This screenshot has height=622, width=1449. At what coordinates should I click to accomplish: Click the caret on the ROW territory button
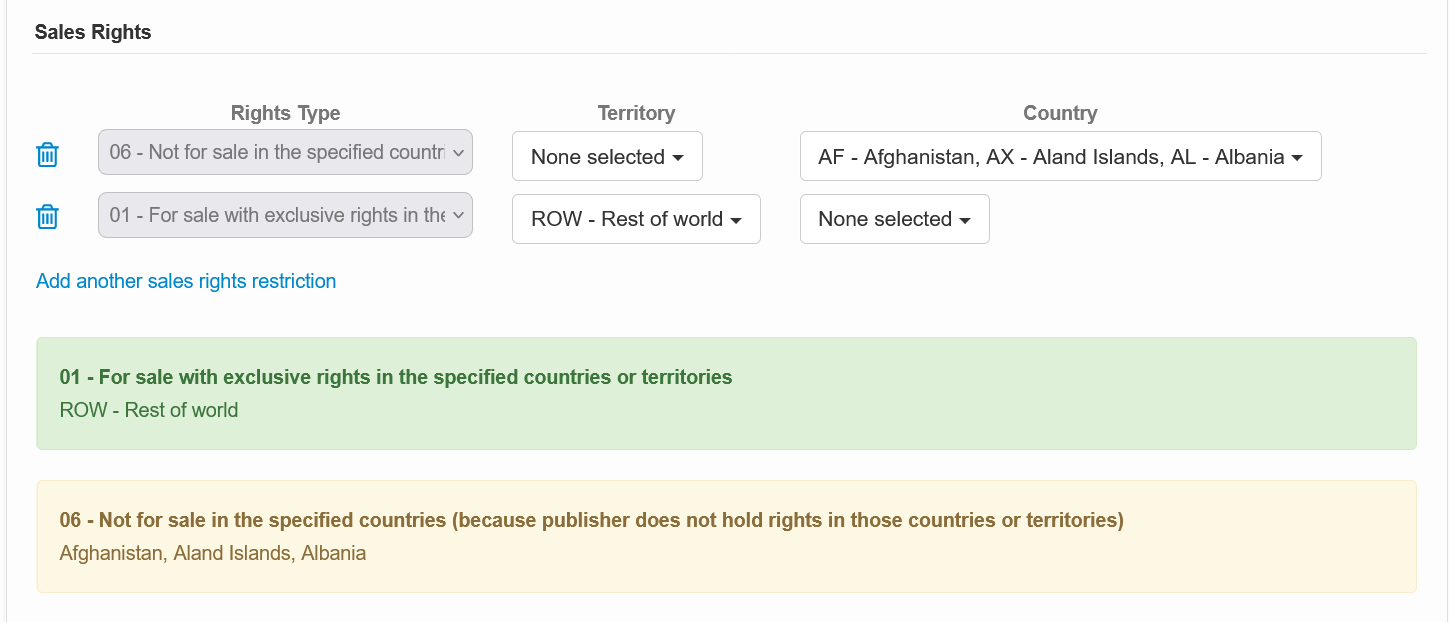(x=736, y=220)
